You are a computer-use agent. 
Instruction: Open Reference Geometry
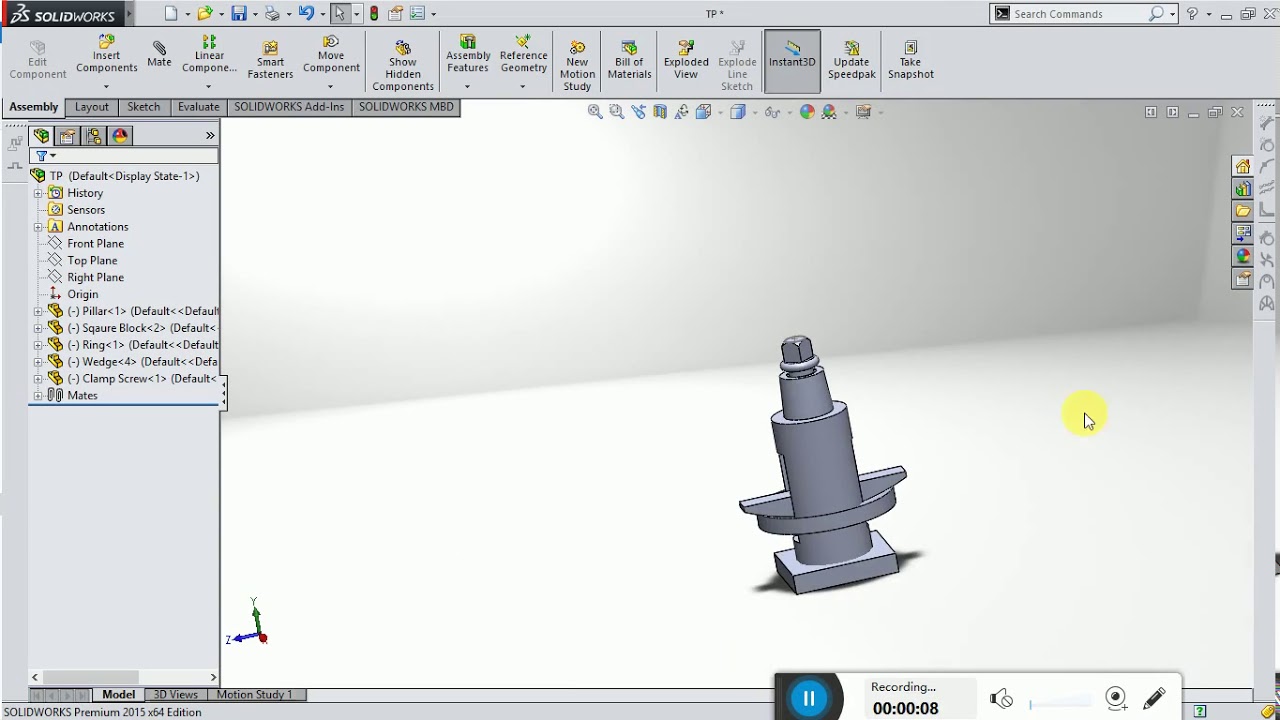[523, 55]
